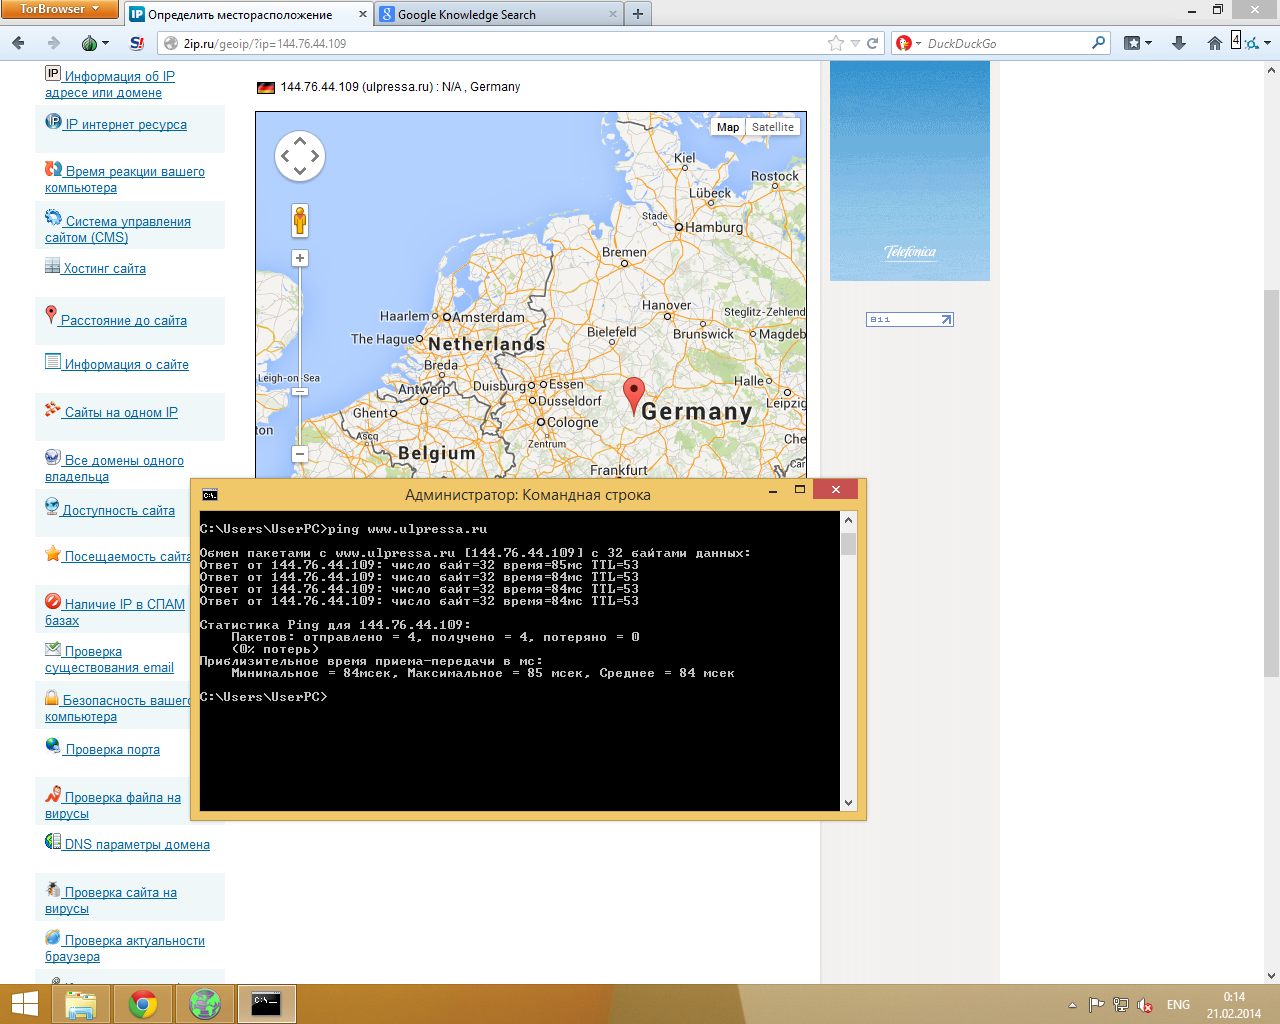Click the Telefonica advertisement banner
1280x1024 pixels.
(910, 171)
